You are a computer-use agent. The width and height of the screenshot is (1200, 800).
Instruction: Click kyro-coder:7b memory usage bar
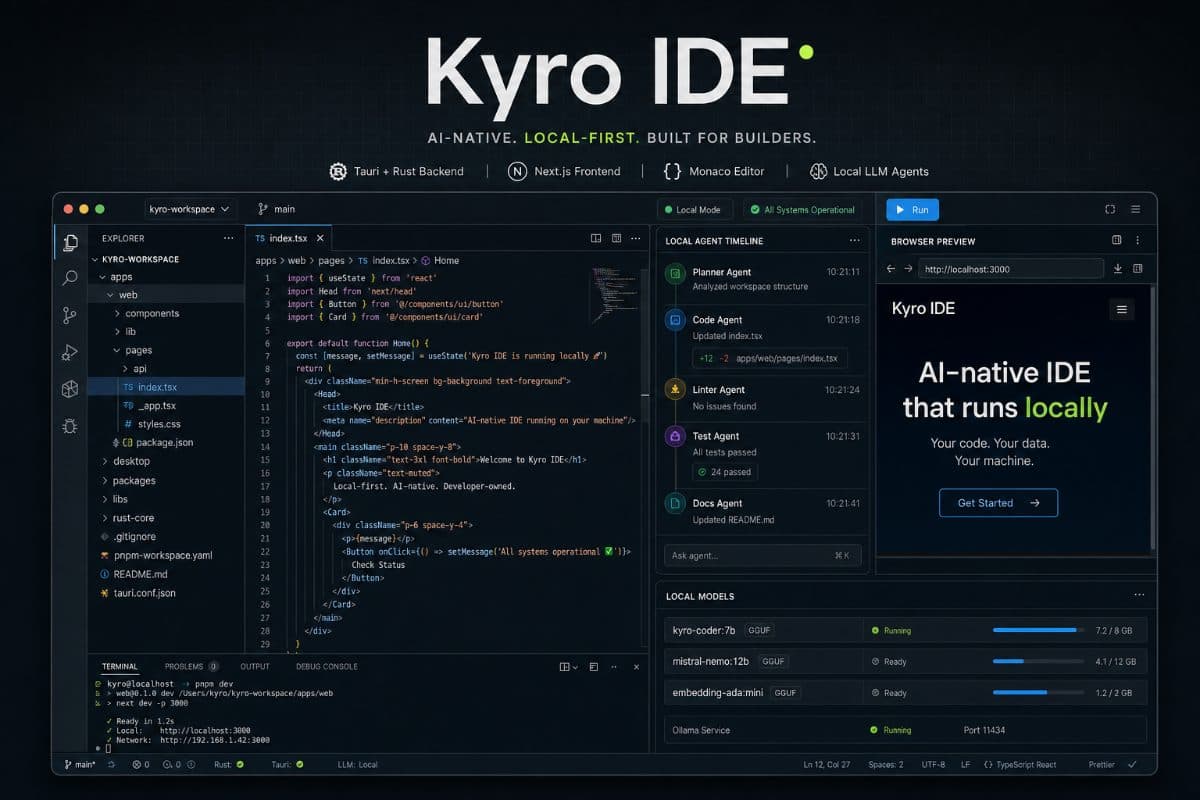click(1039, 631)
